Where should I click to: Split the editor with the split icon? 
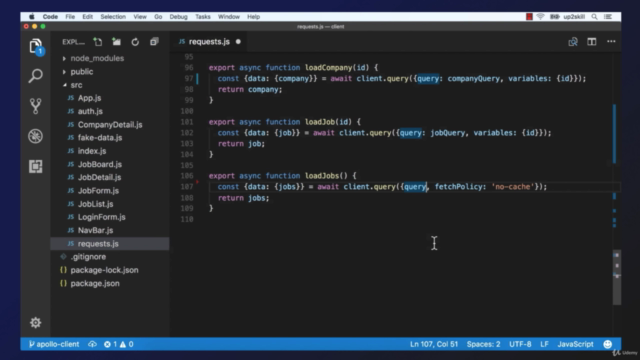591,42
